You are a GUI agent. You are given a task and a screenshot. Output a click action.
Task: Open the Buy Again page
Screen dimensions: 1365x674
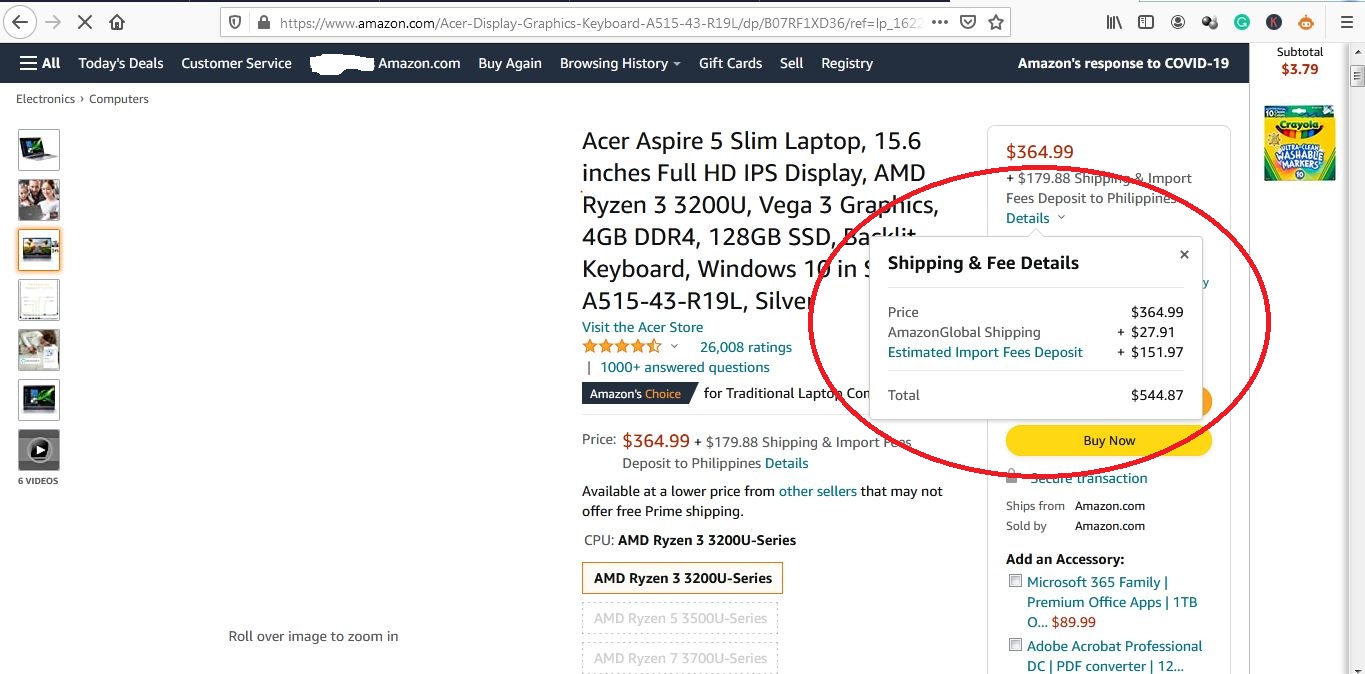510,63
